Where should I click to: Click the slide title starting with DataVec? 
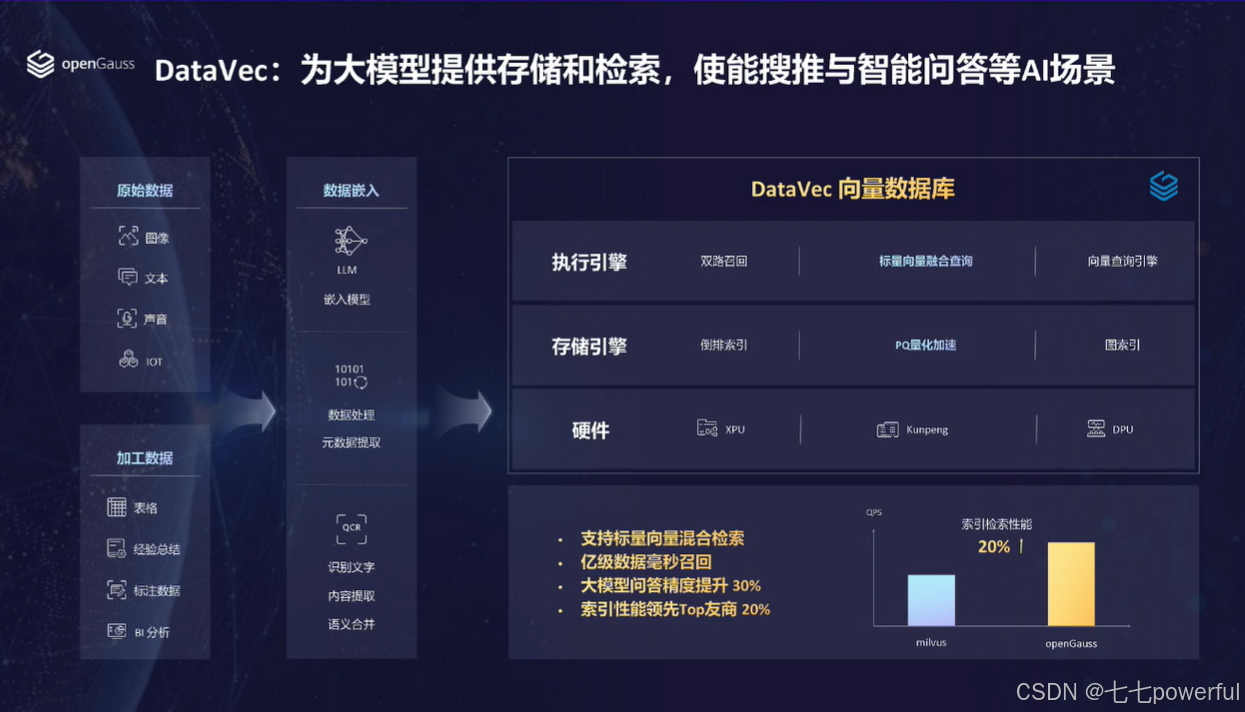634,71
